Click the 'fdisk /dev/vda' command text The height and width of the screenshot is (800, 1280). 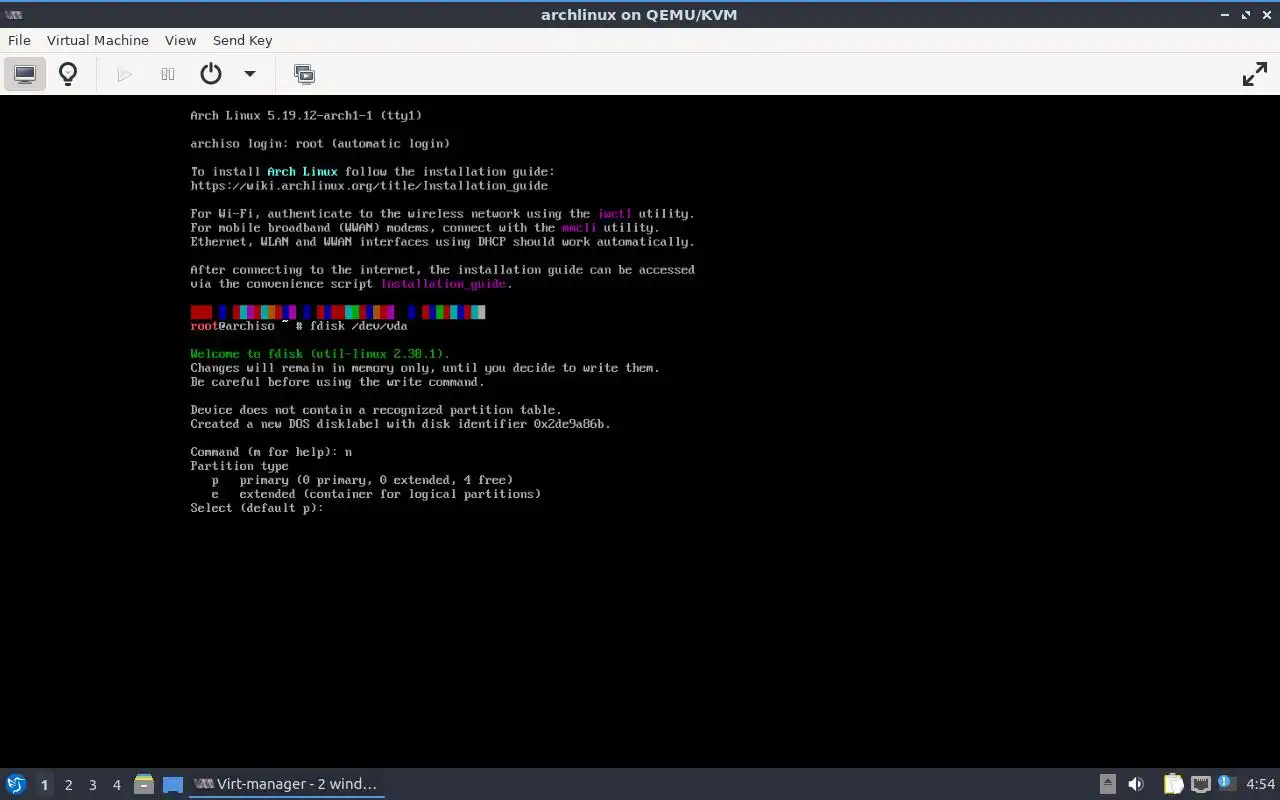coord(358,326)
